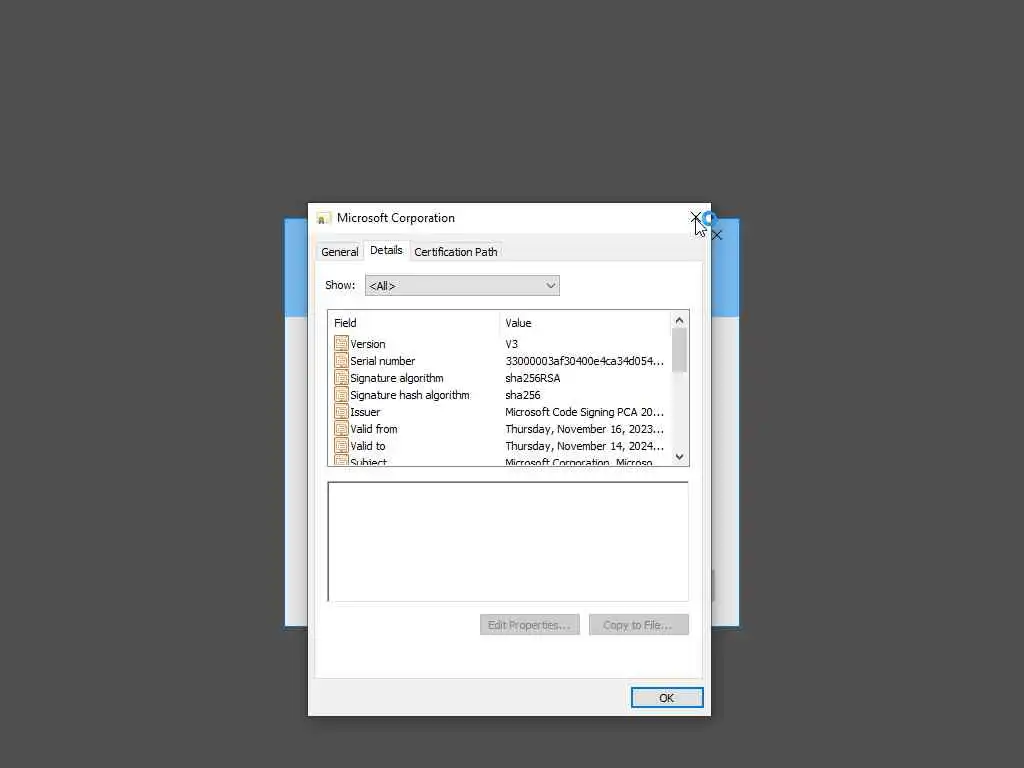This screenshot has height=768, width=1024.
Task: Open the Show filter dropdown
Action: pos(462,285)
